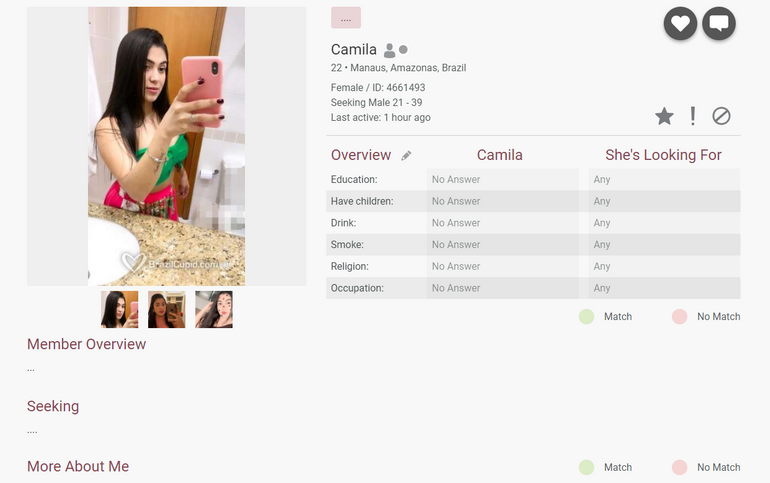This screenshot has width=770, height=483.
Task: Select third thumbnail with face filter photo
Action: 214,309
